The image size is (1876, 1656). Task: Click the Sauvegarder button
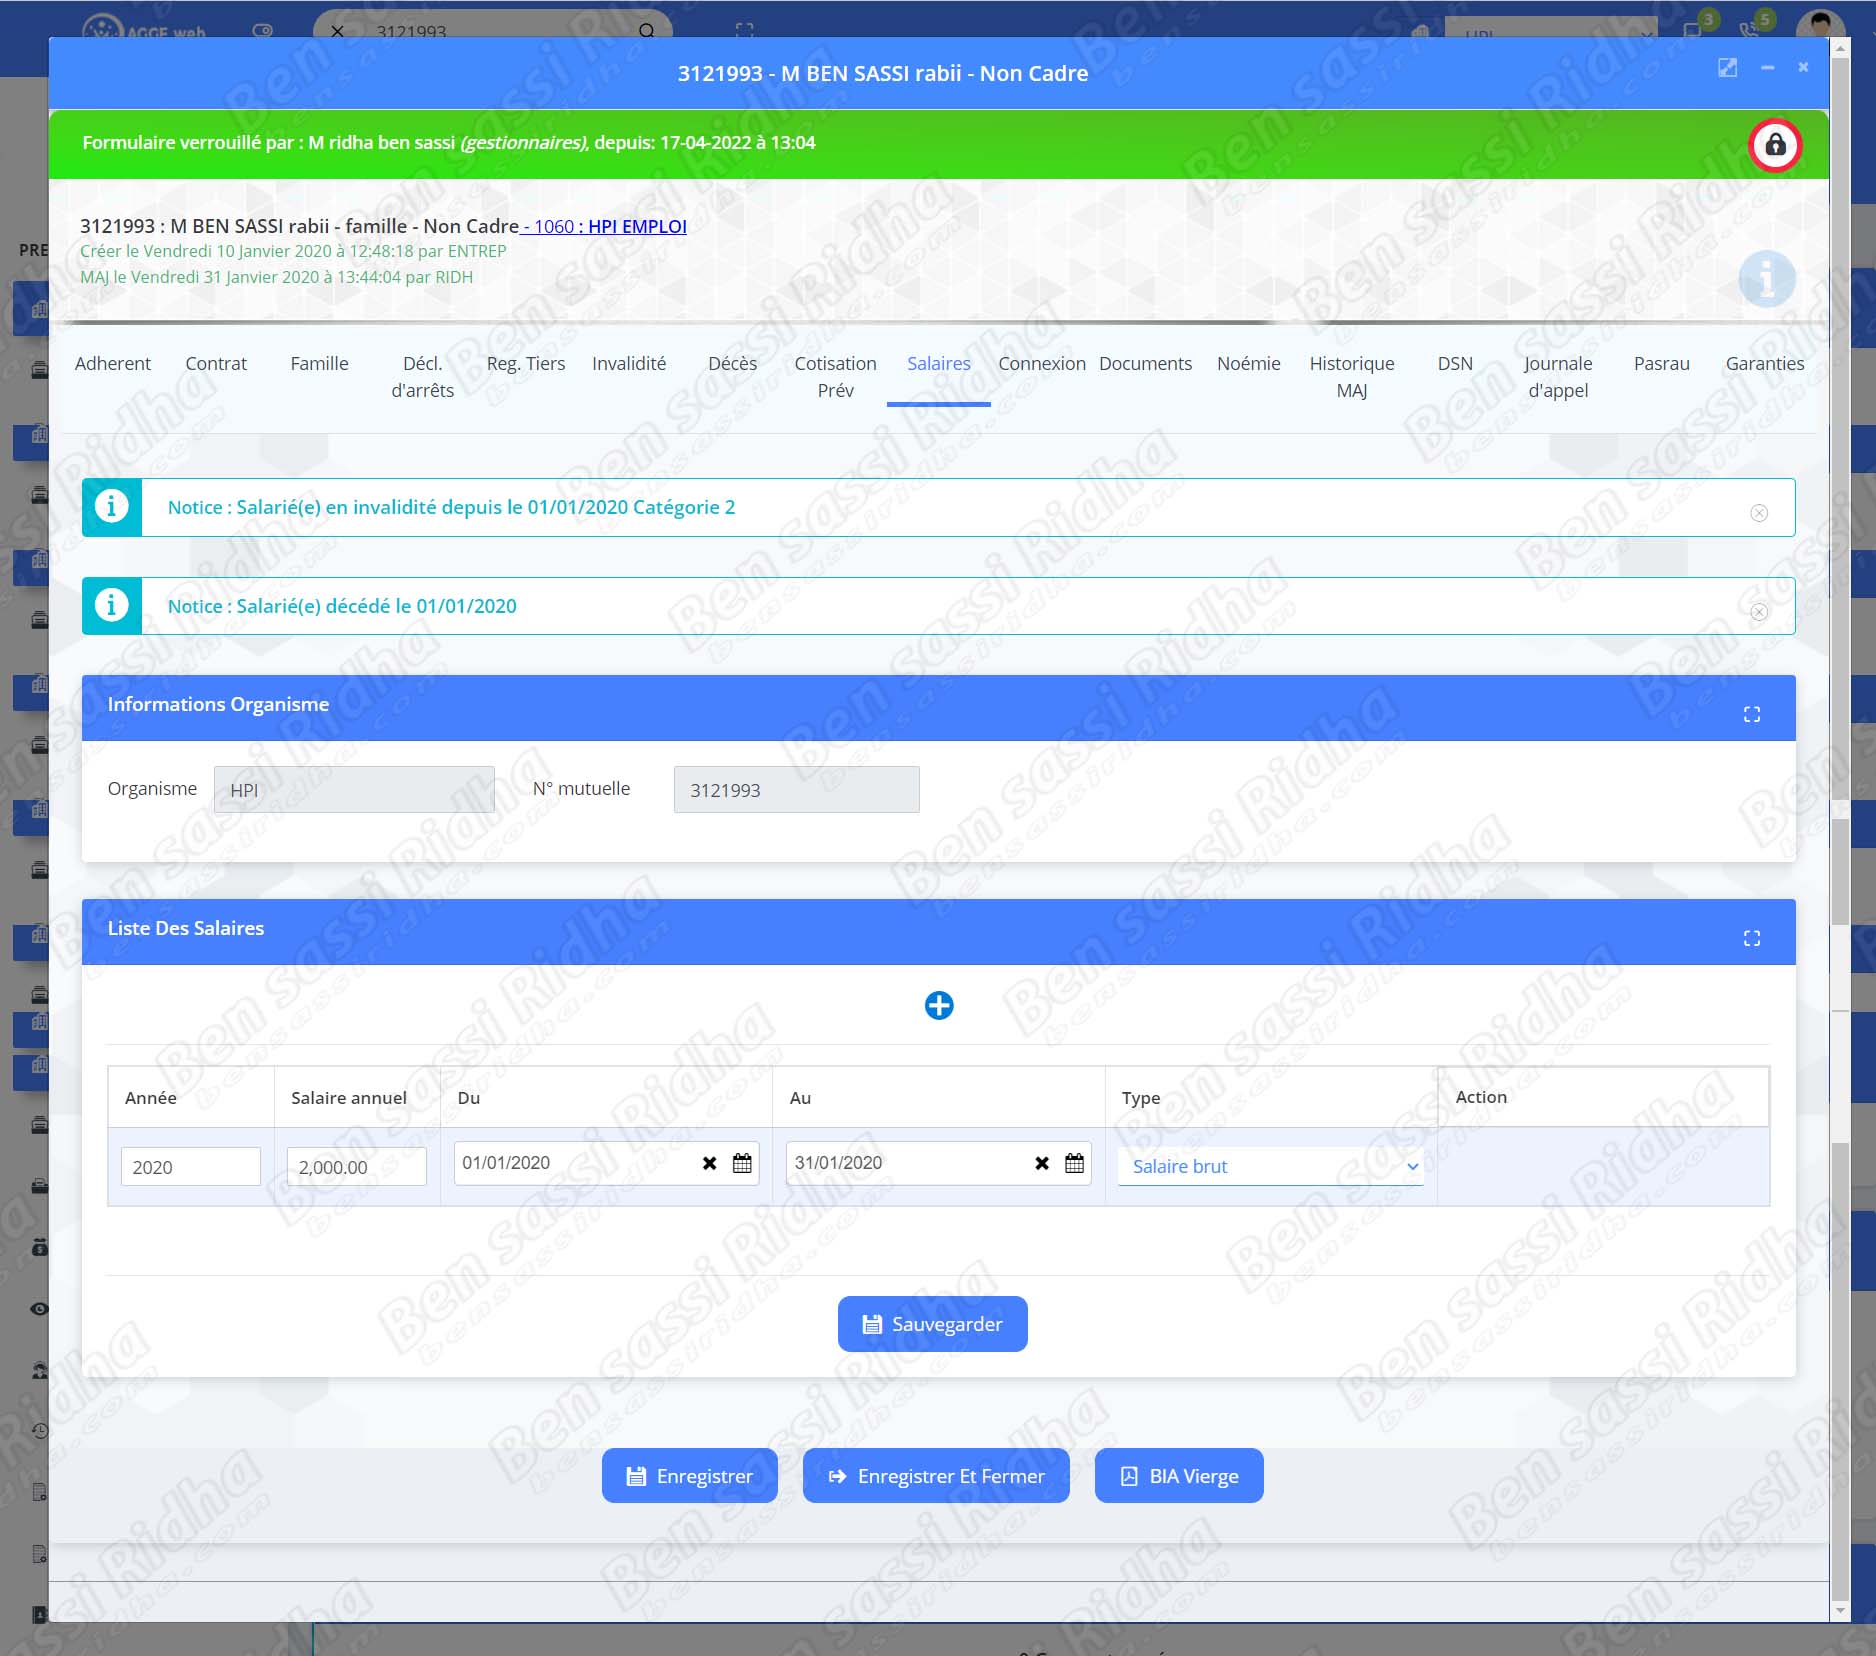click(932, 1324)
